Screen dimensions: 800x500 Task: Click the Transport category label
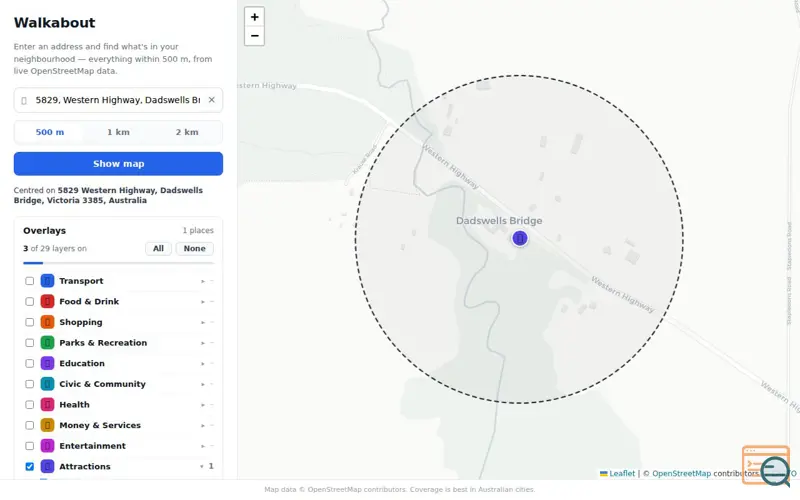point(81,281)
